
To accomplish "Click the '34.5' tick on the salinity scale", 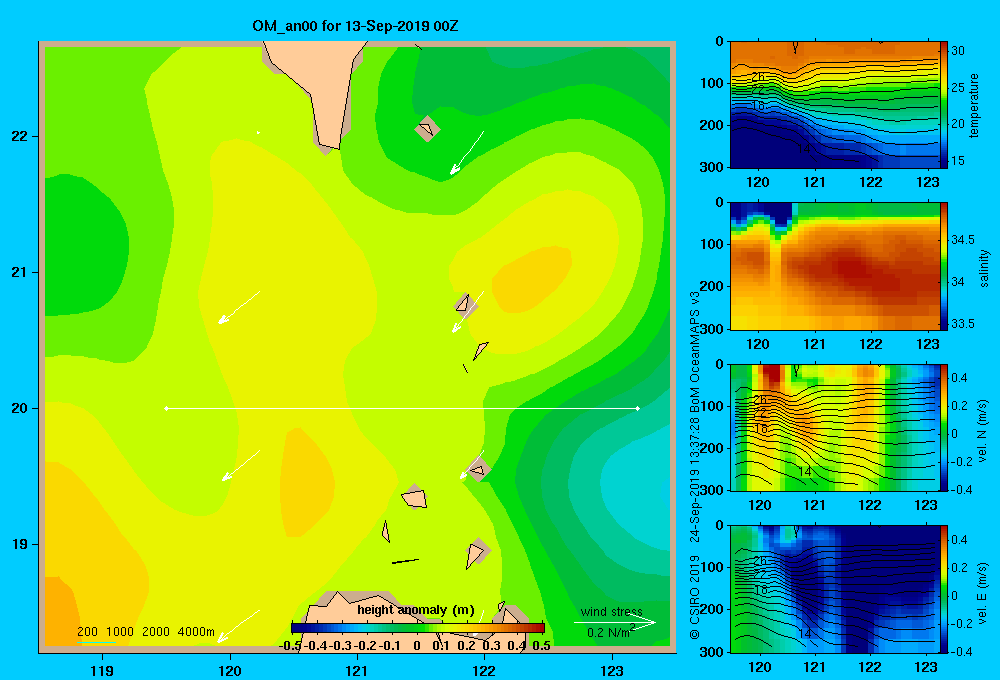I will (963, 240).
